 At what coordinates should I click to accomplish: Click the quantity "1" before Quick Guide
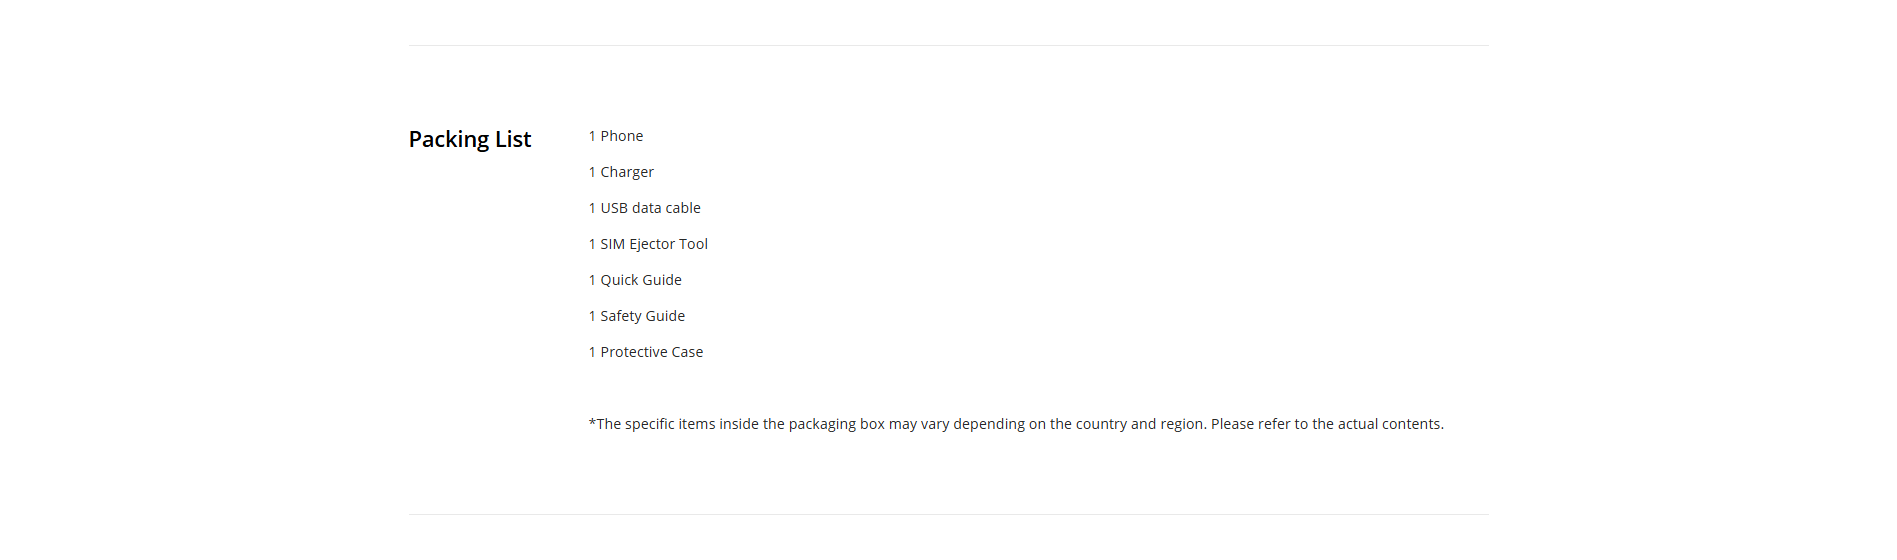[592, 280]
